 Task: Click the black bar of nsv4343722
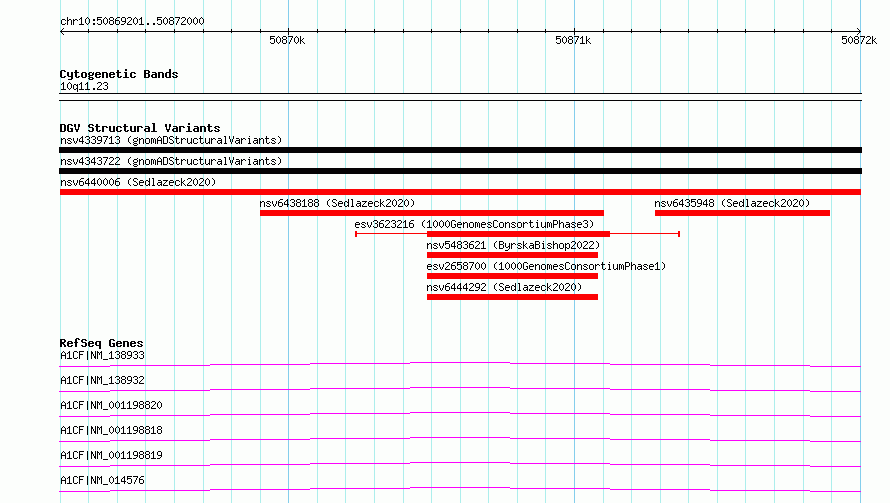coord(460,171)
